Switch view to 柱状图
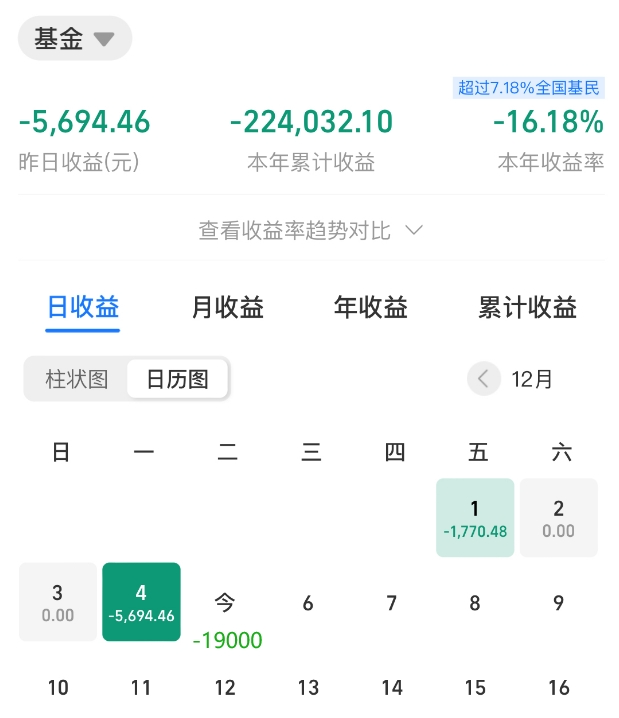Screen dimensions: 619x718 click(x=76, y=379)
